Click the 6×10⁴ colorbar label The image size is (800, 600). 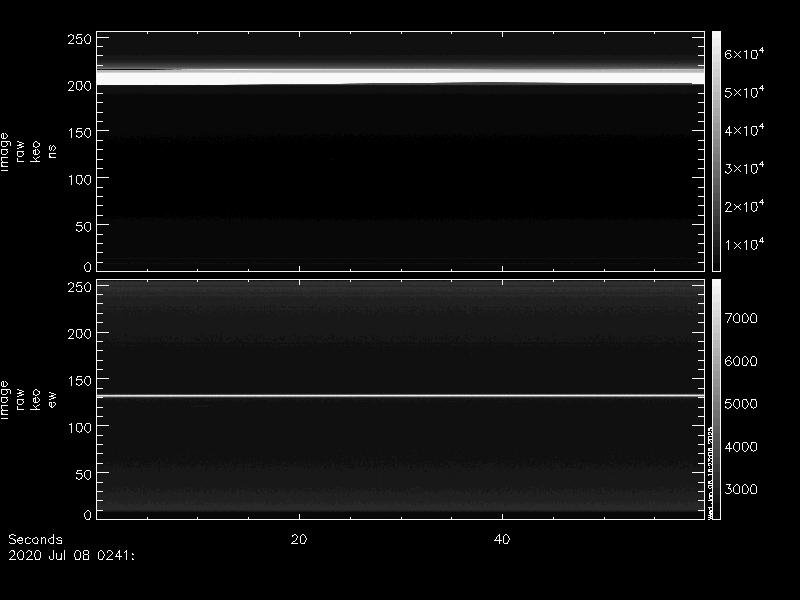point(744,54)
